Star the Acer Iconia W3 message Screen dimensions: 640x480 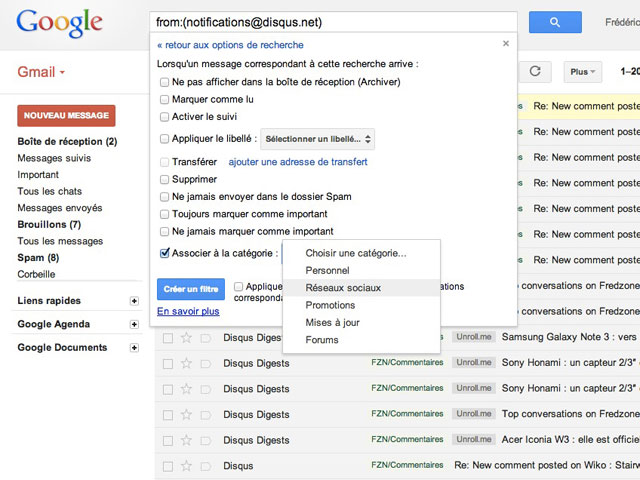point(186,440)
